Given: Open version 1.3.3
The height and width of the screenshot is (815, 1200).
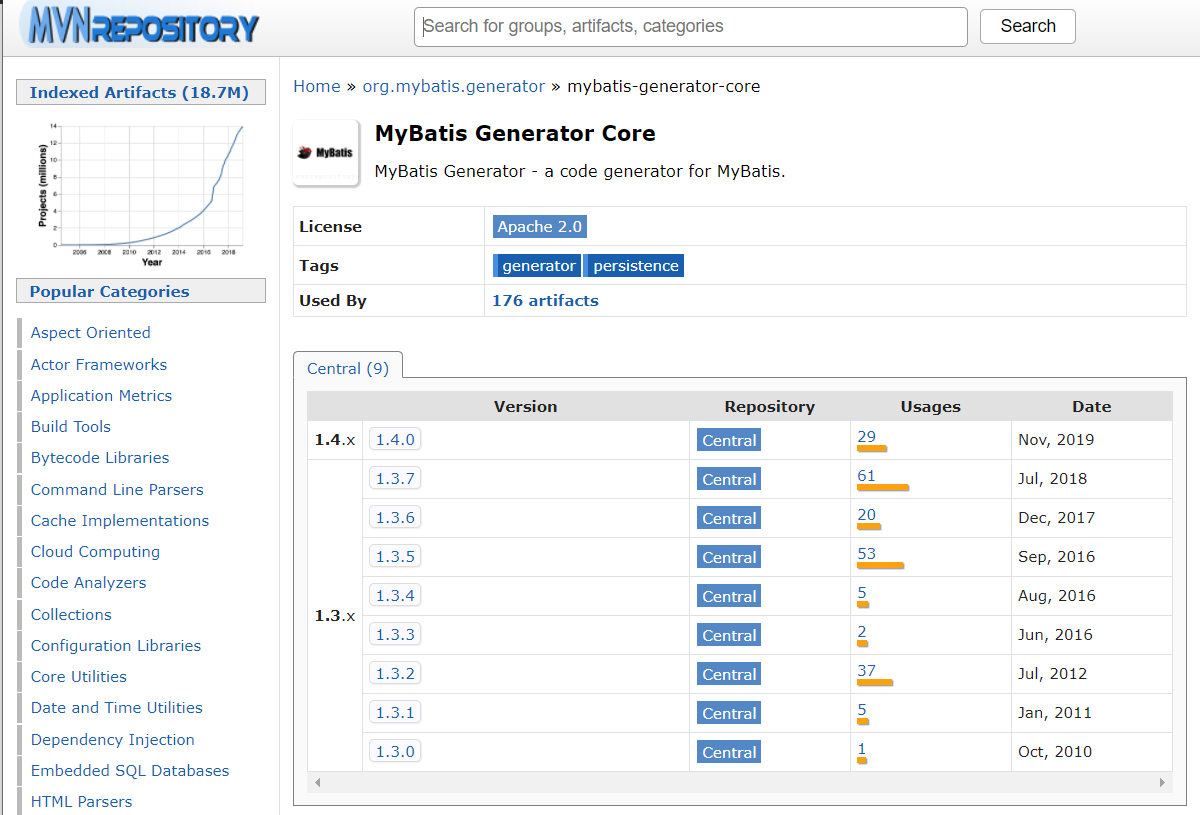Looking at the screenshot, I should pyautogui.click(x=395, y=634).
